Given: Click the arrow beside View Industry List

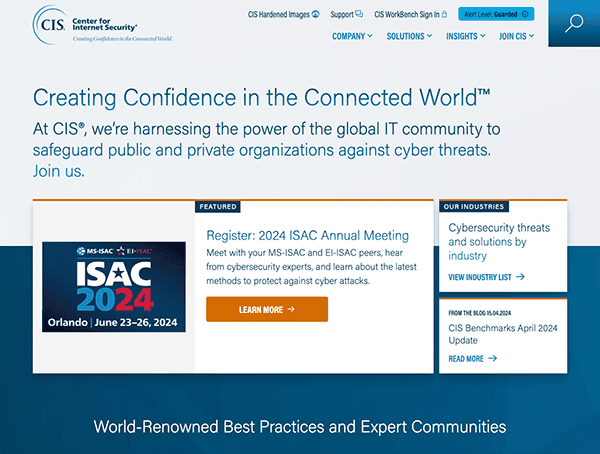Looking at the screenshot, I should point(520,277).
